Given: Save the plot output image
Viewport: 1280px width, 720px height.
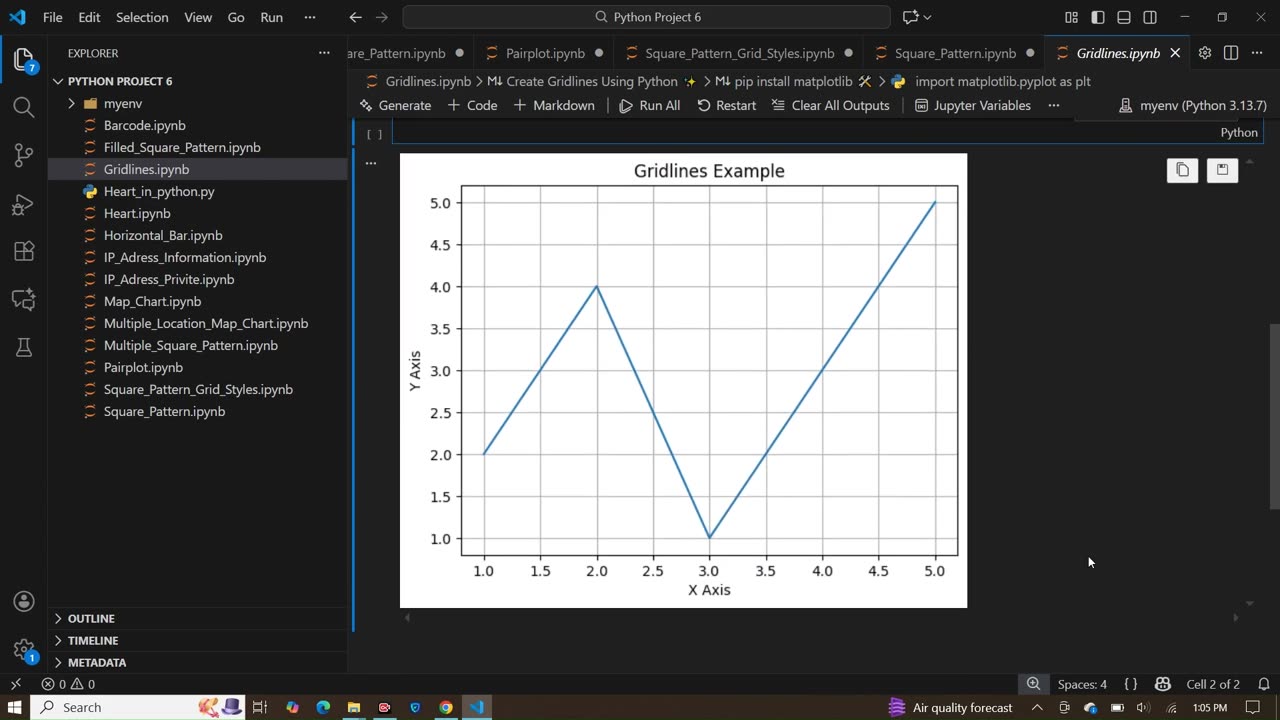Looking at the screenshot, I should pyautogui.click(x=1222, y=171).
